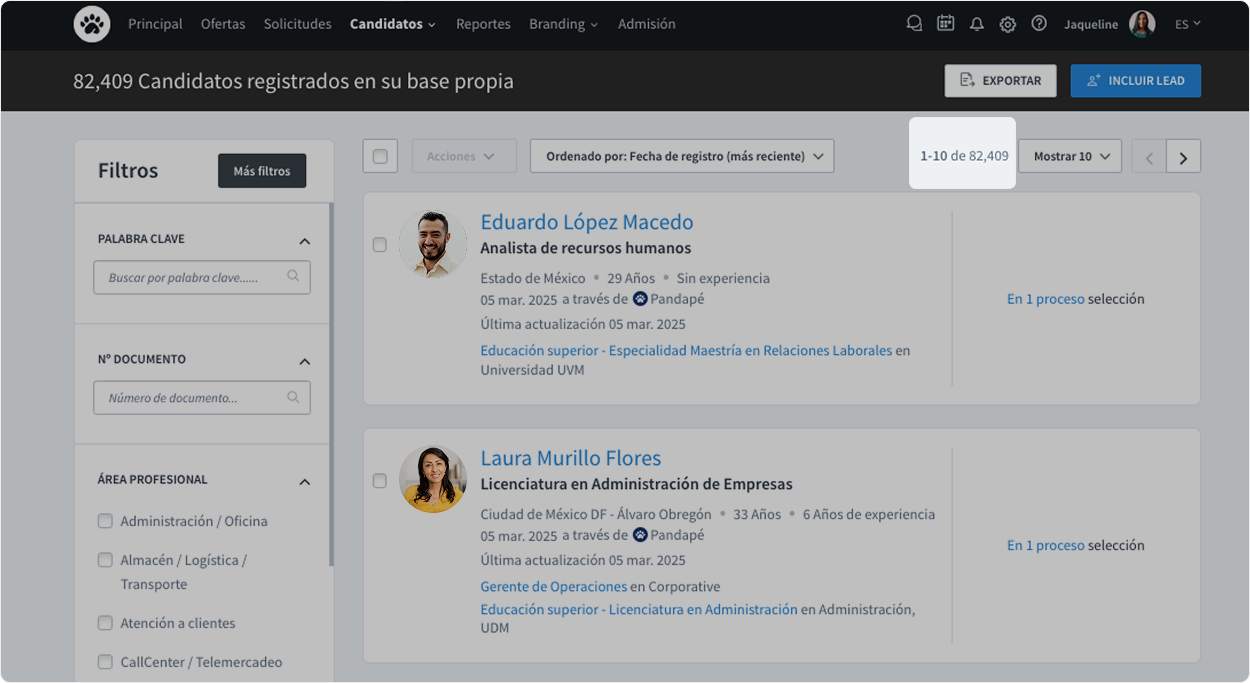The width and height of the screenshot is (1250, 683).
Task: Check the Atención a clientes filter
Action: (x=105, y=623)
